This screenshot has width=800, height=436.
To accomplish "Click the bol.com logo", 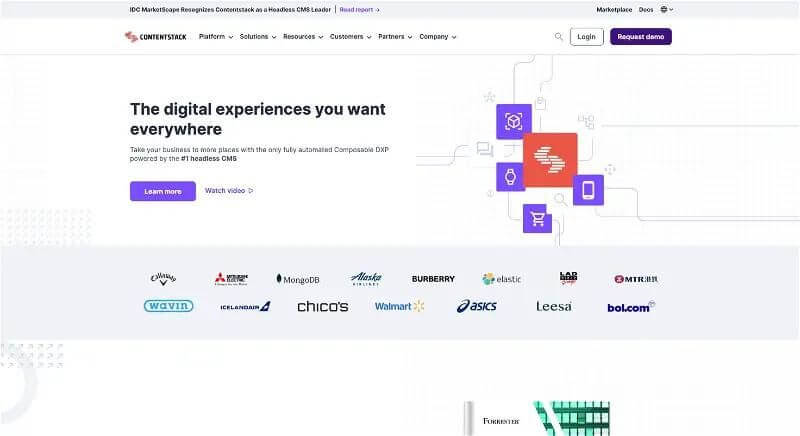I will click(x=631, y=307).
